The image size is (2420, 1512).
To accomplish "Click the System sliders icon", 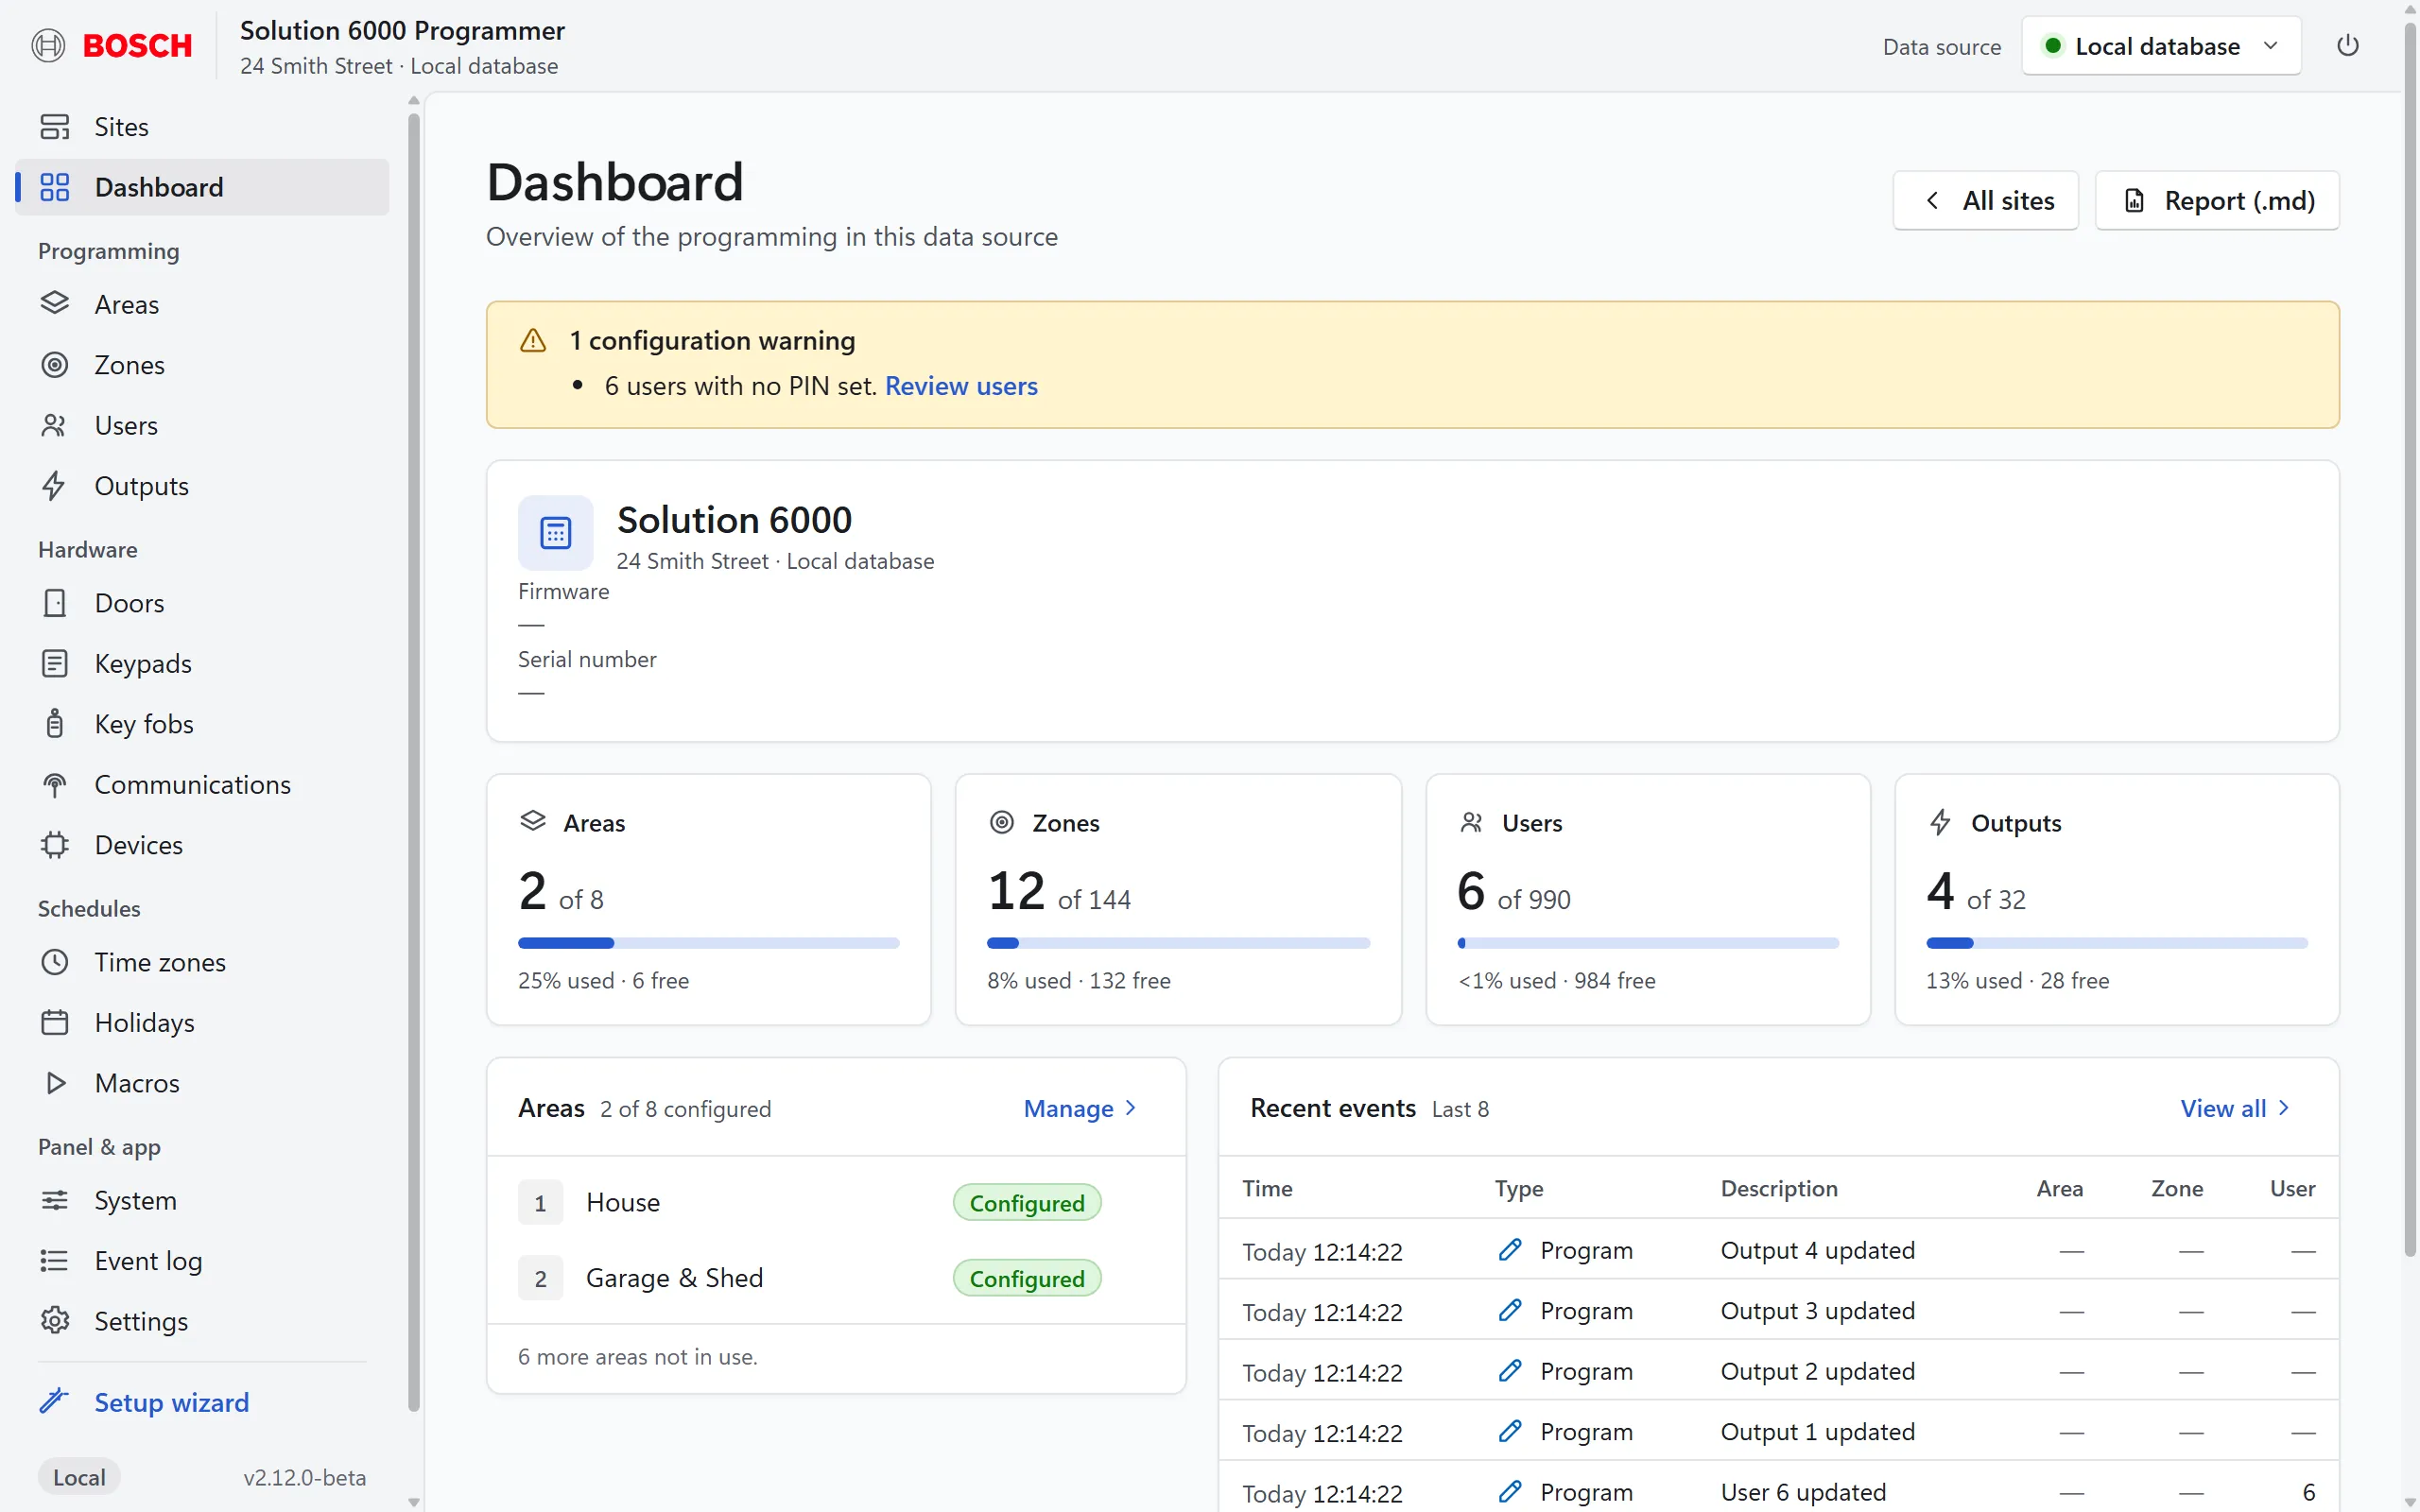I will pyautogui.click(x=54, y=1200).
